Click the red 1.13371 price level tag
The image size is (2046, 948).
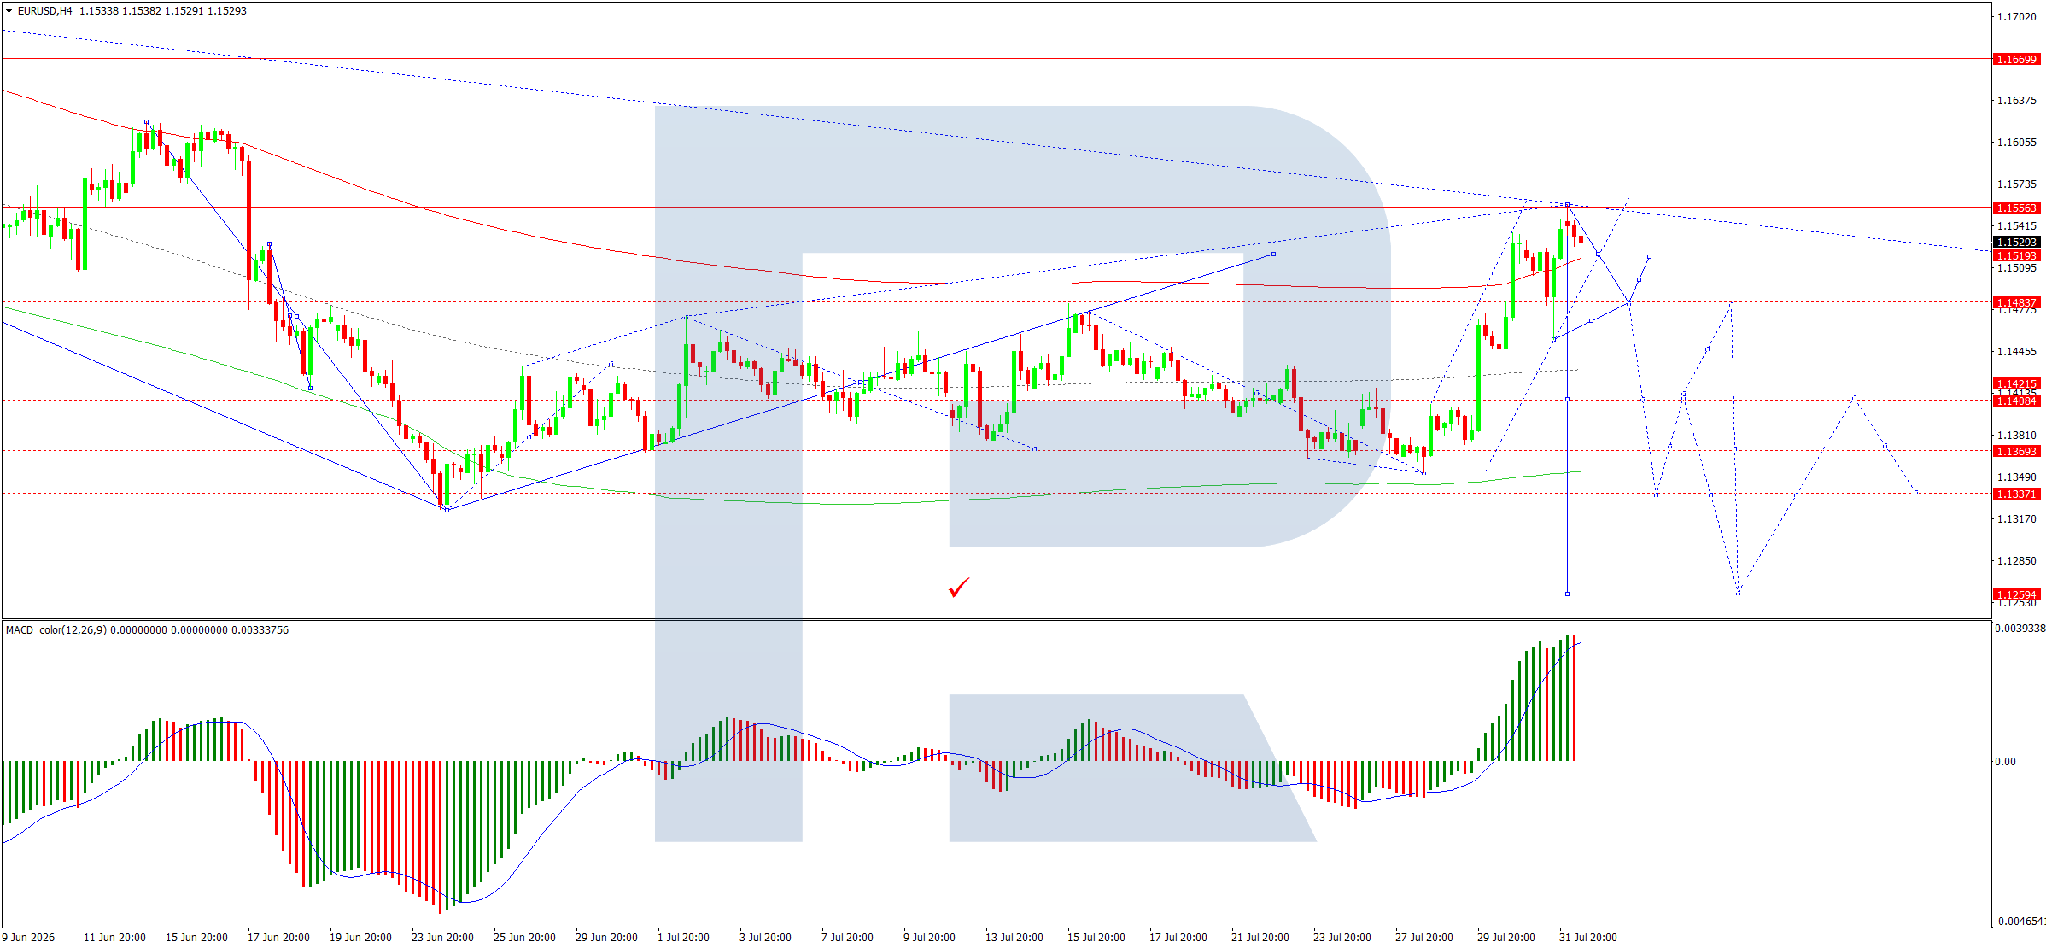click(2017, 494)
